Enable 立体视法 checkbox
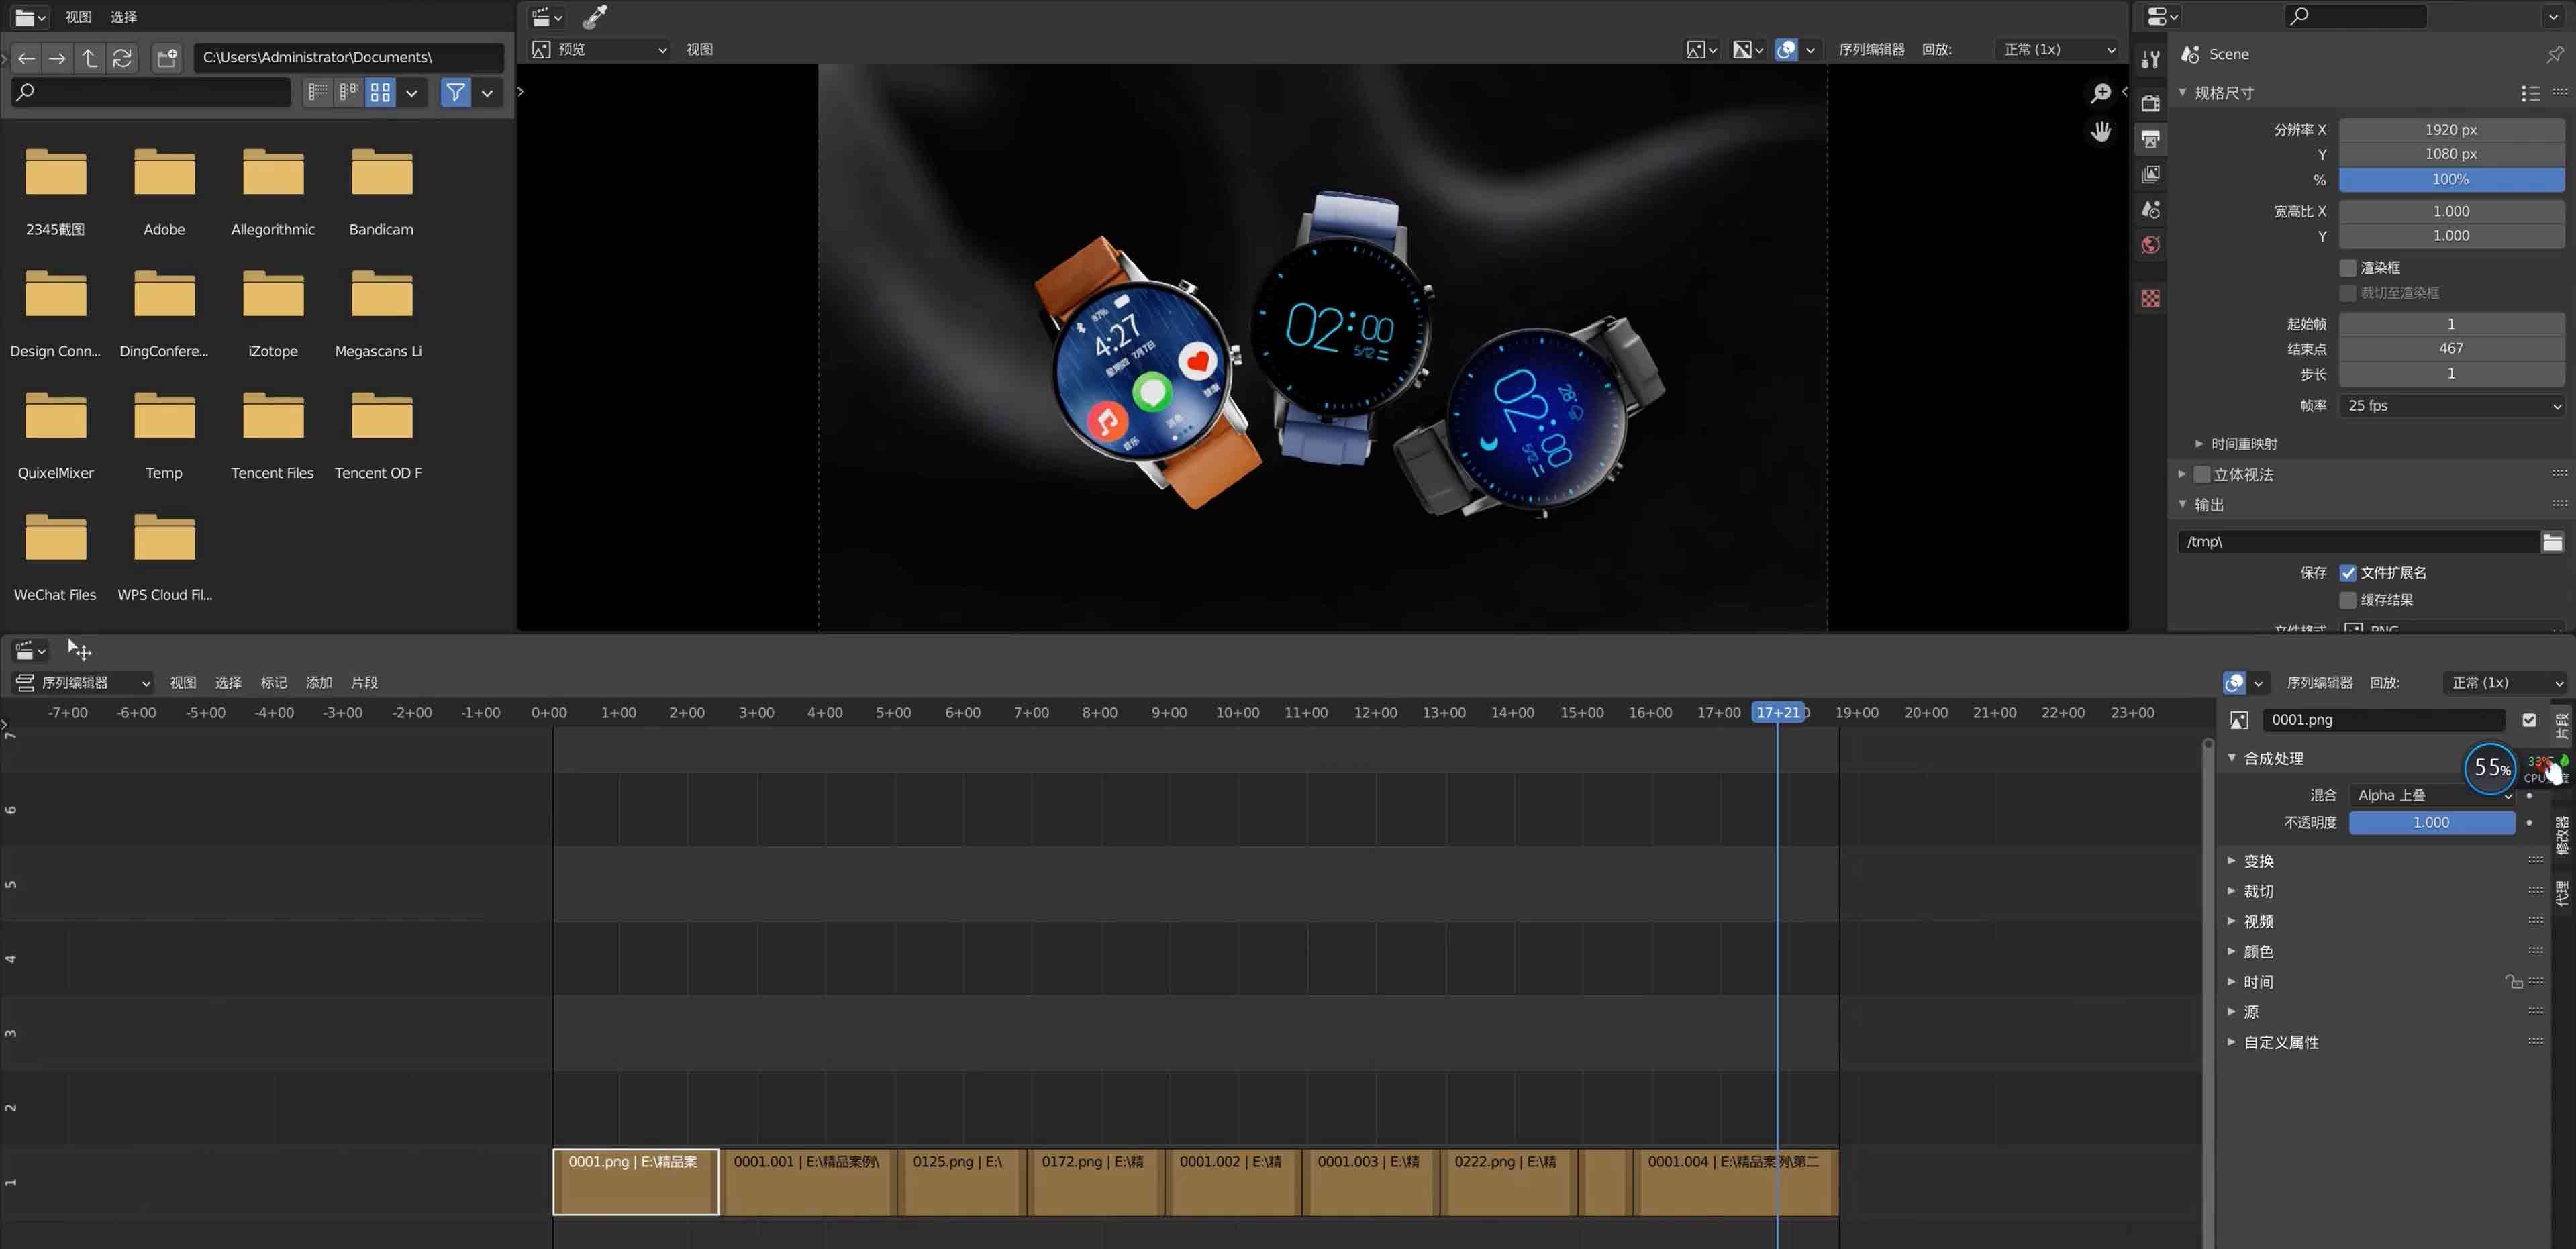This screenshot has height=1249, width=2576. point(2201,474)
